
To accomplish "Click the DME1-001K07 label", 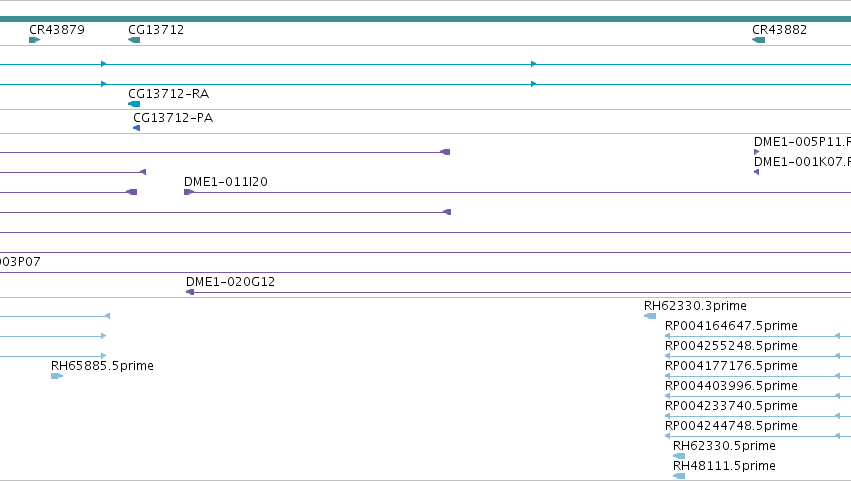I will point(803,162).
